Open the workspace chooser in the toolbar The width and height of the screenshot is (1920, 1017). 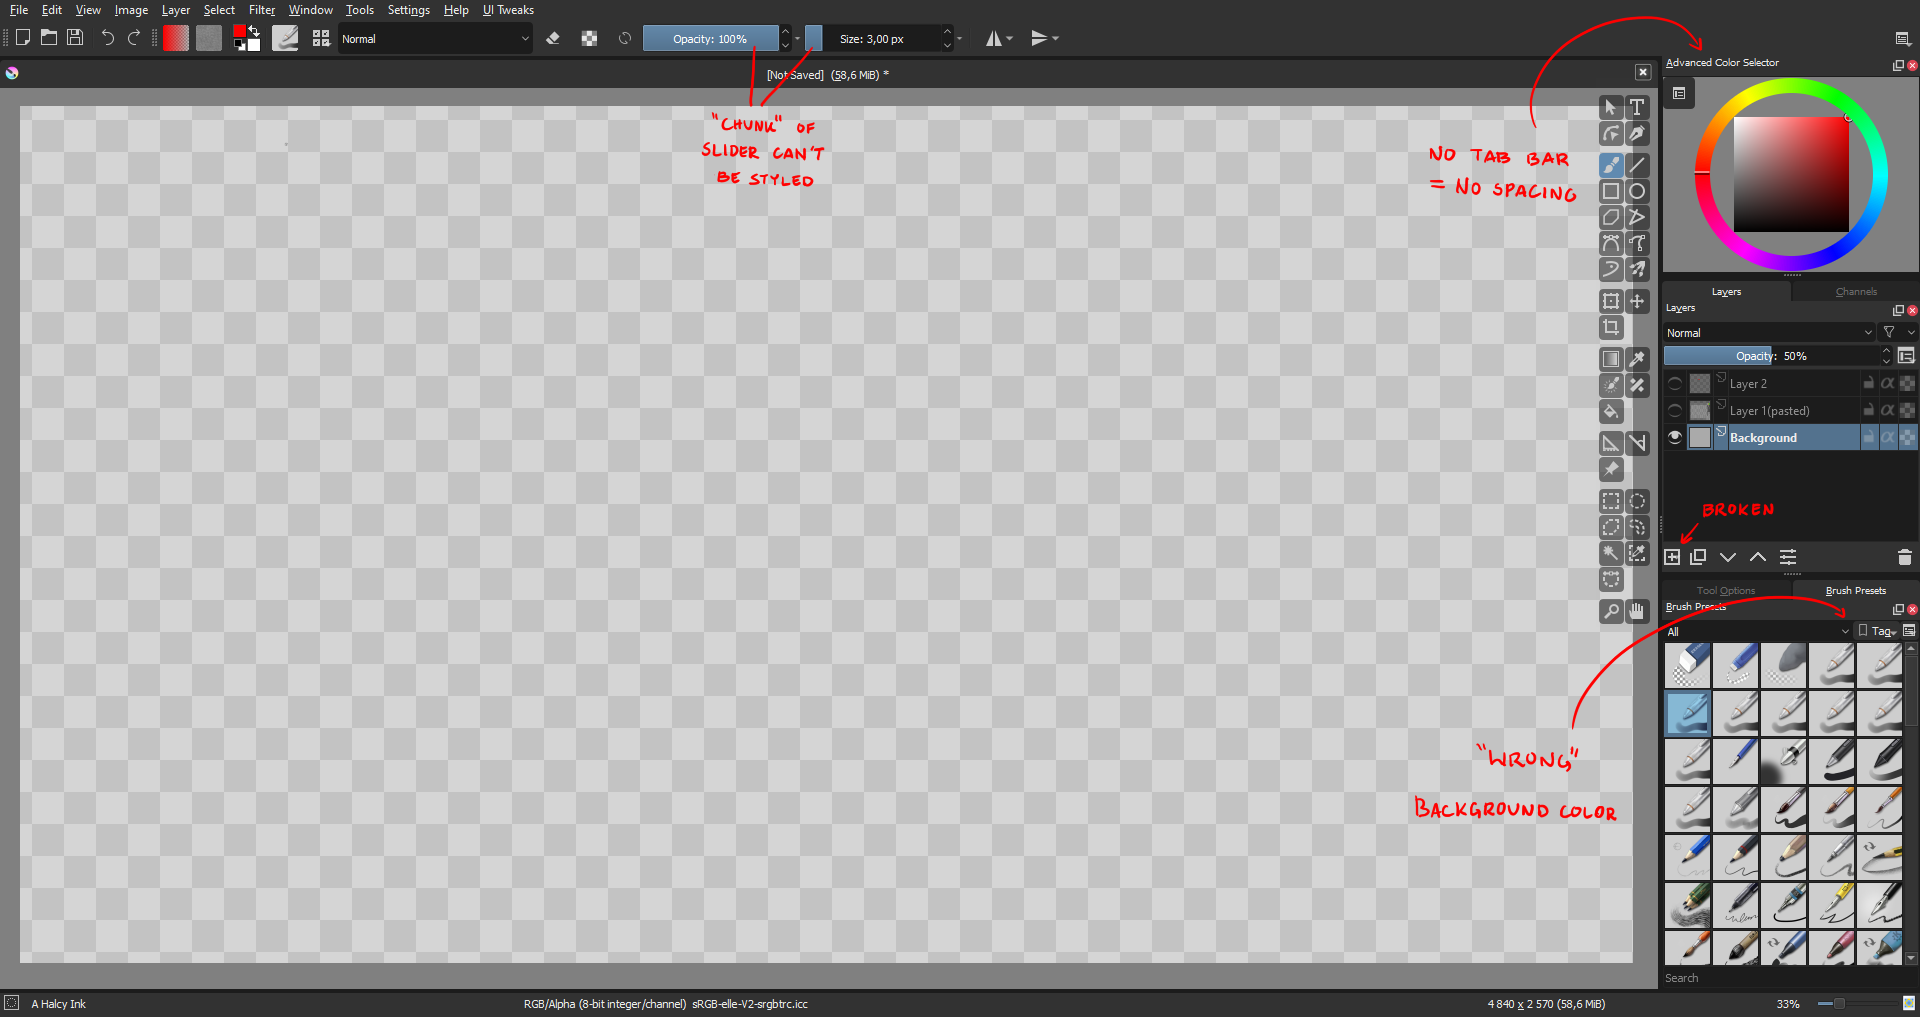pos(1902,38)
